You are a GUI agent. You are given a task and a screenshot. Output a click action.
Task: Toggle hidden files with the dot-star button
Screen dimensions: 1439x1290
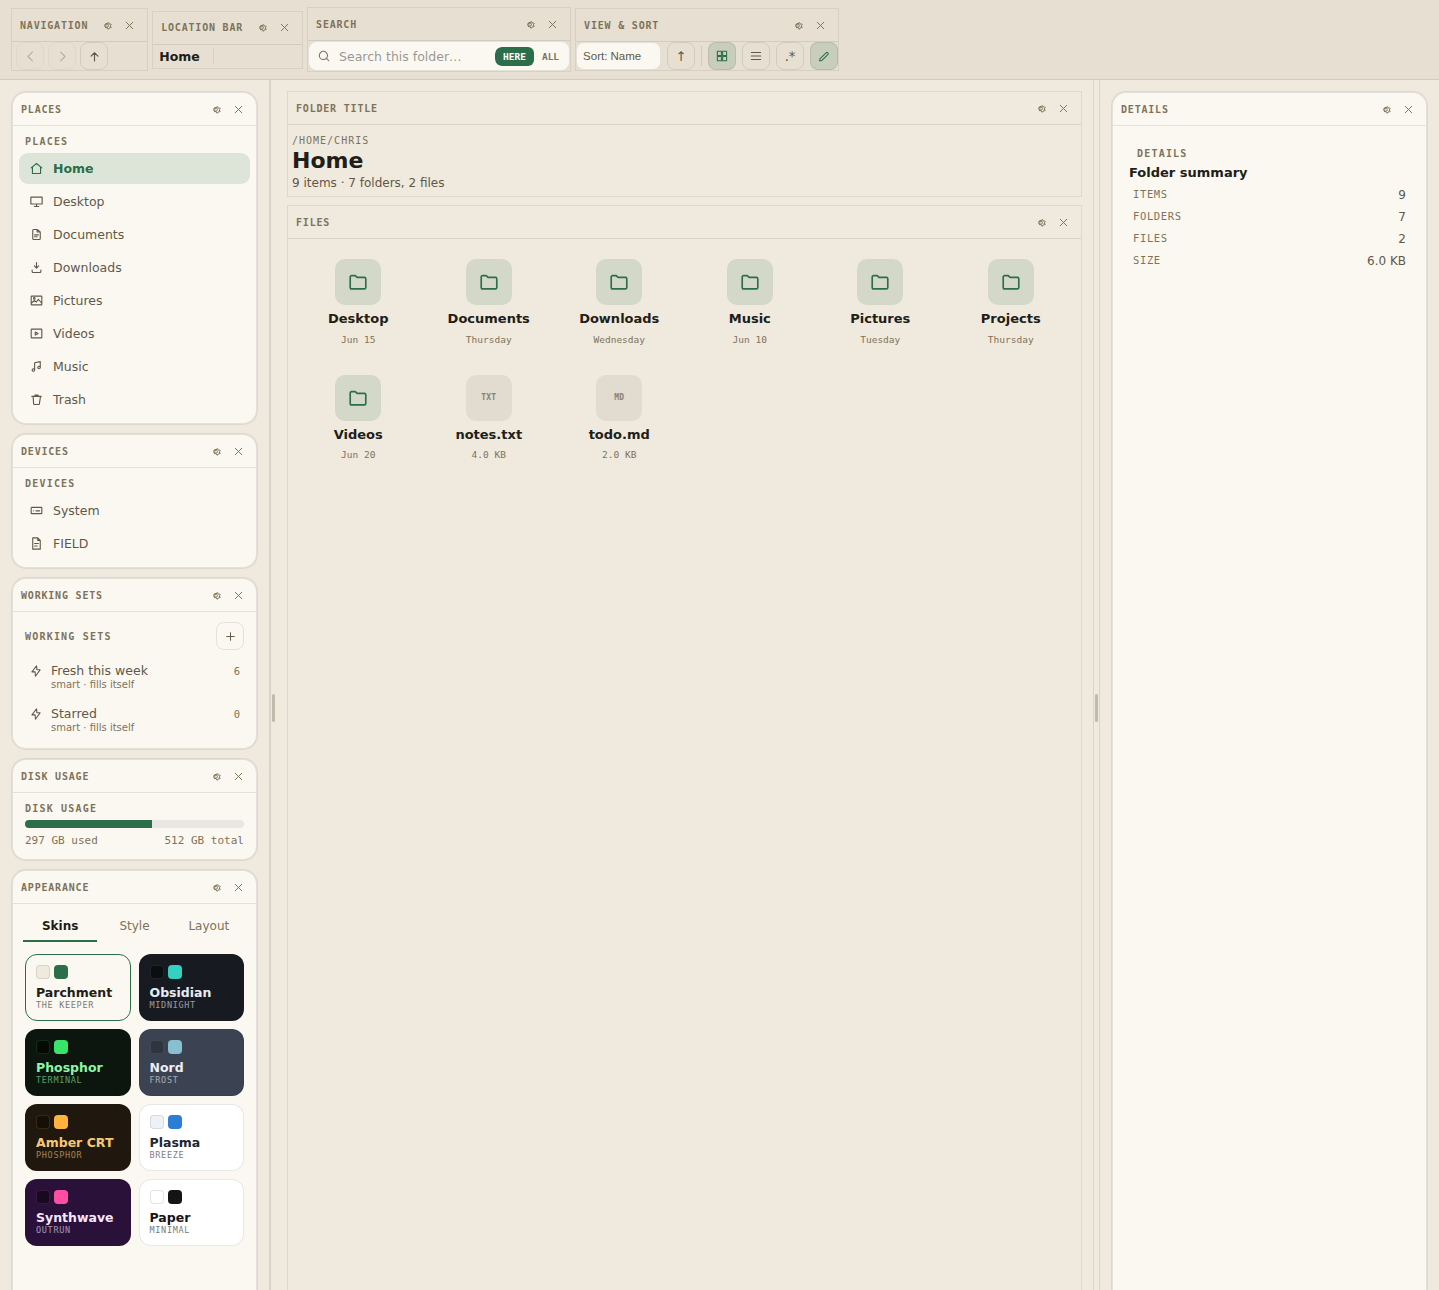(x=790, y=56)
